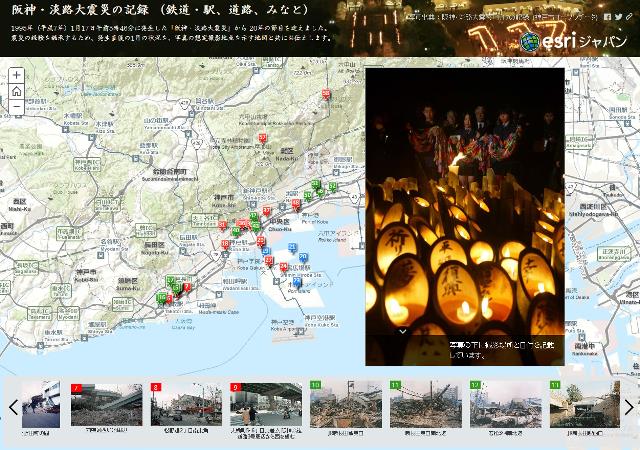Select blue map marker 21
640x450 pixels.
tap(292, 247)
